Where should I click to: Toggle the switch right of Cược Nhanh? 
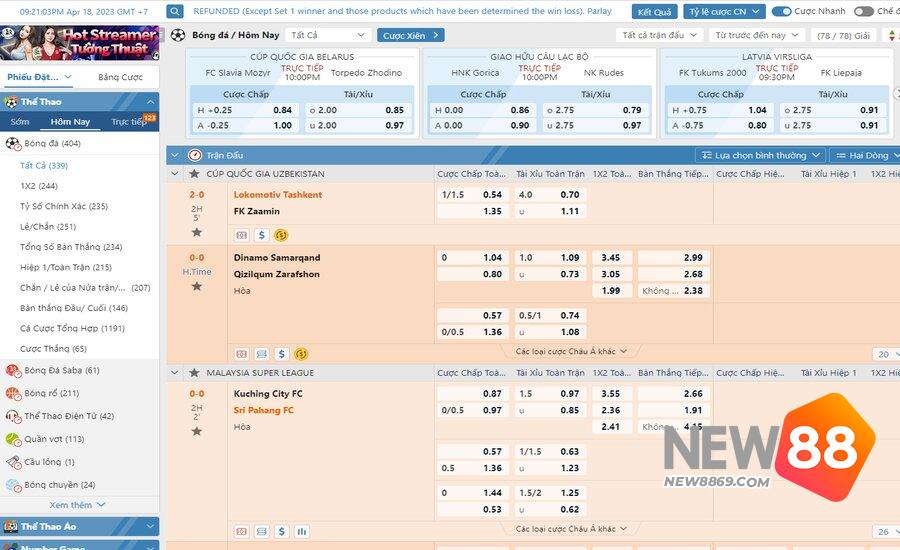pyautogui.click(x=863, y=12)
